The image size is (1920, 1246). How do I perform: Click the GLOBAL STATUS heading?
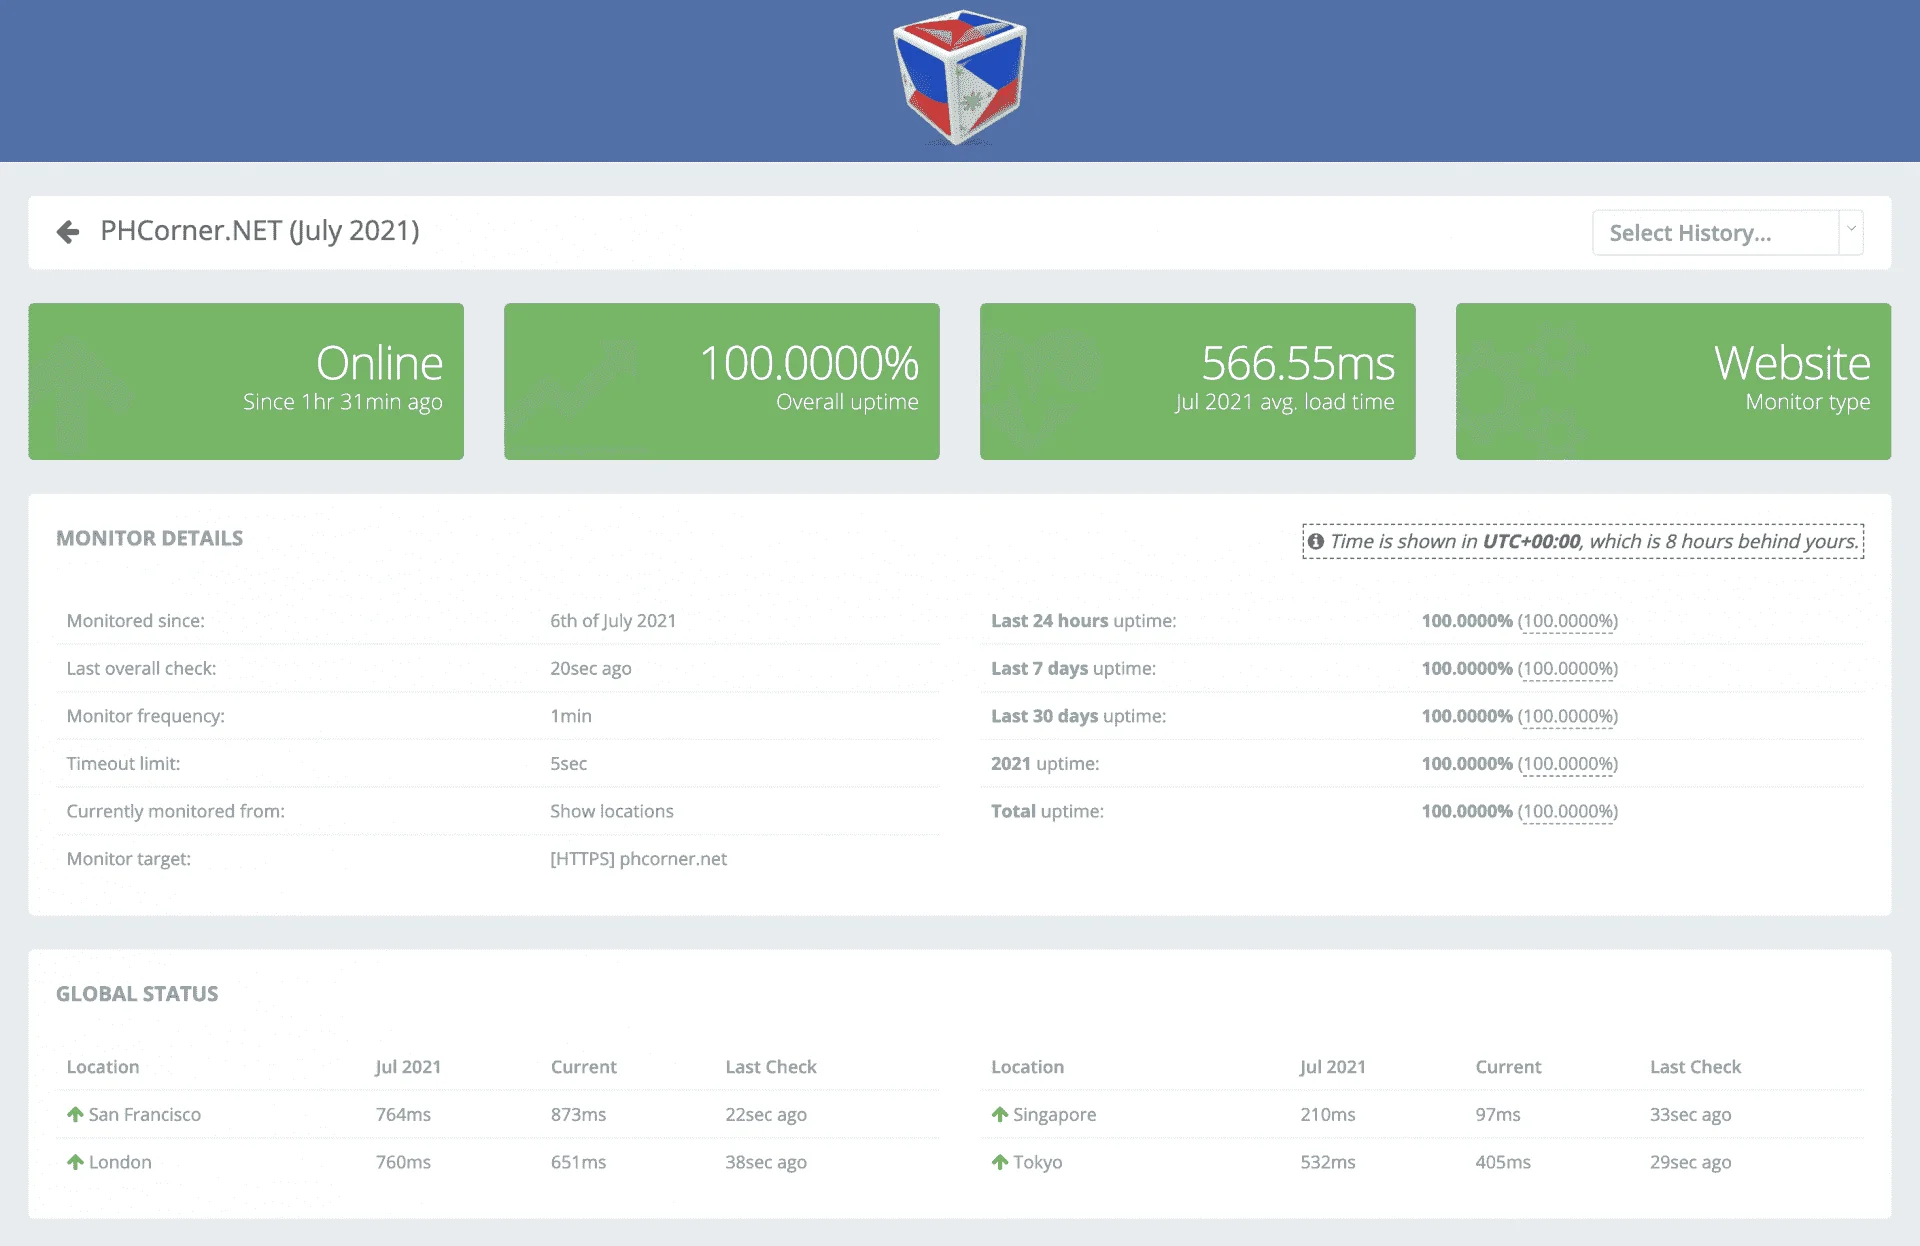137,994
